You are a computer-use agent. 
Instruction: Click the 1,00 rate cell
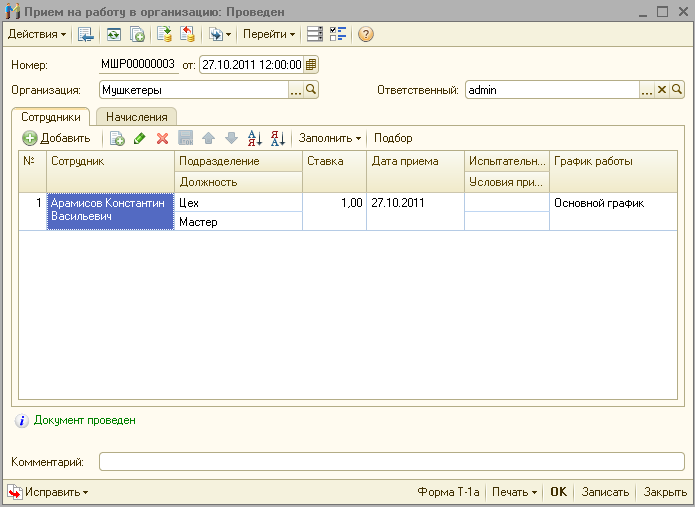coord(335,211)
